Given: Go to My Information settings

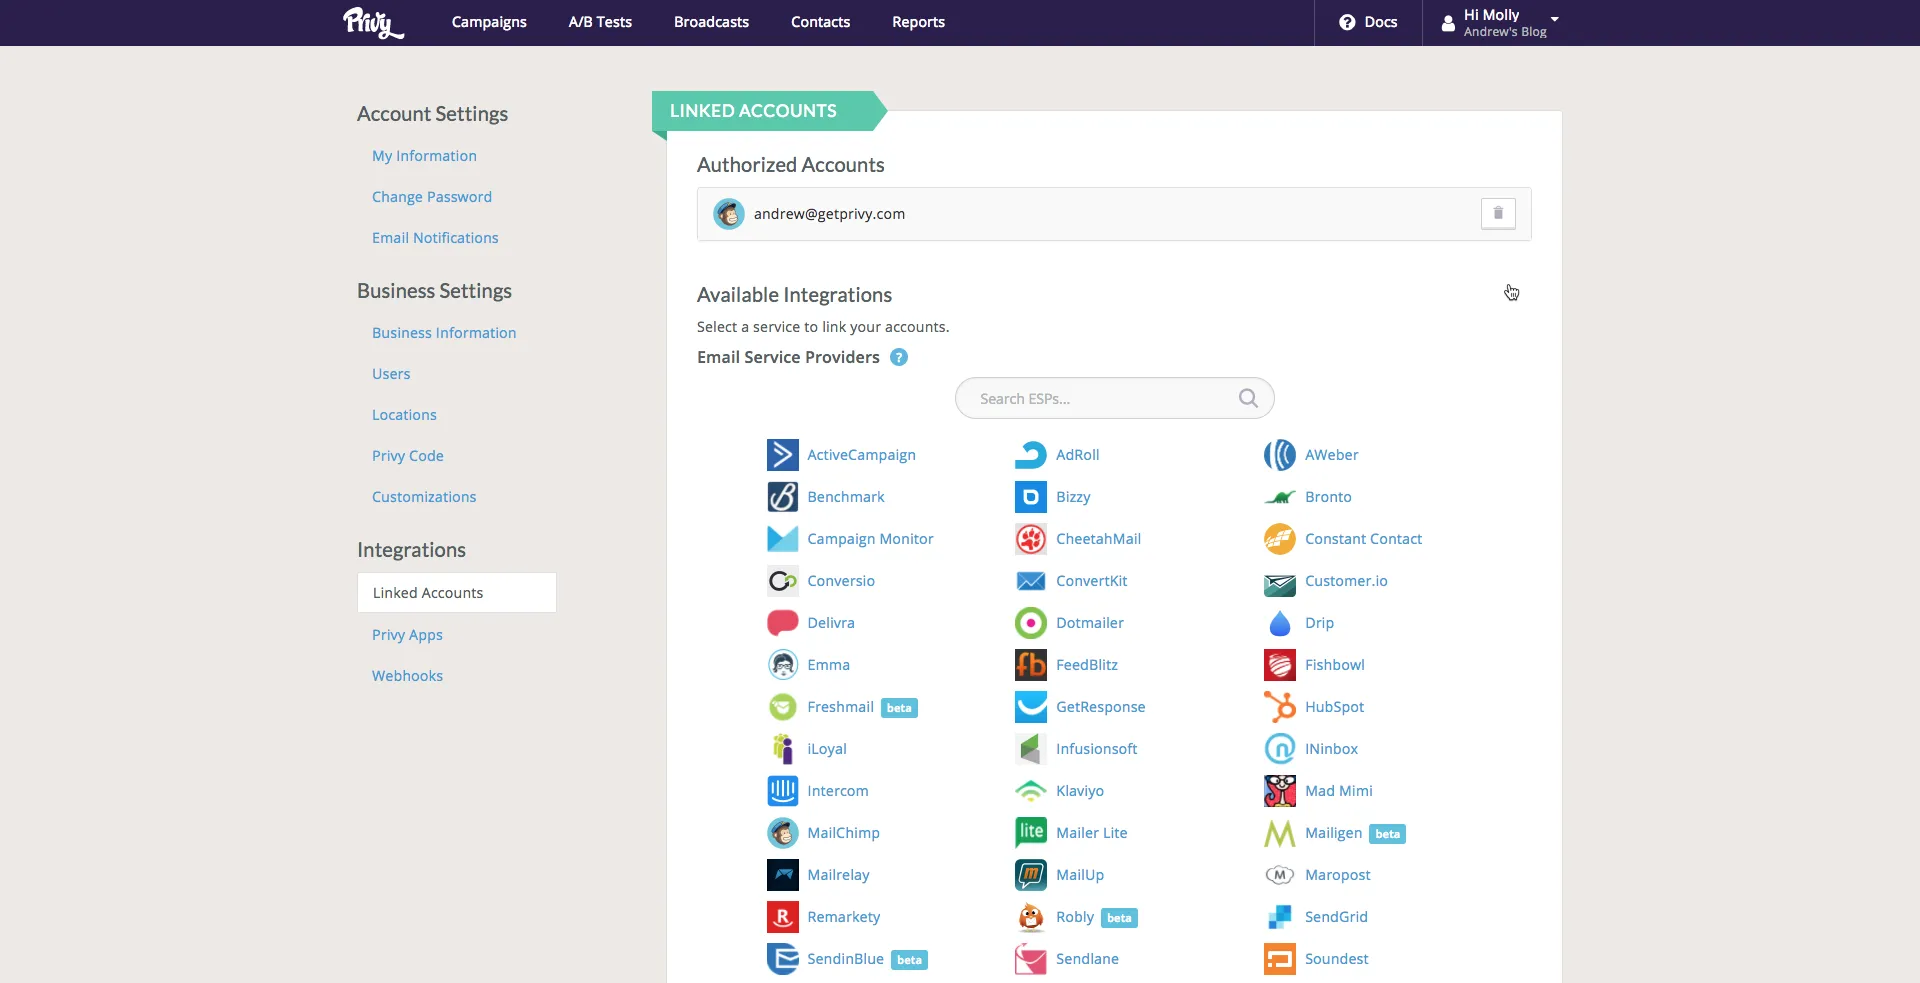Looking at the screenshot, I should click(424, 156).
